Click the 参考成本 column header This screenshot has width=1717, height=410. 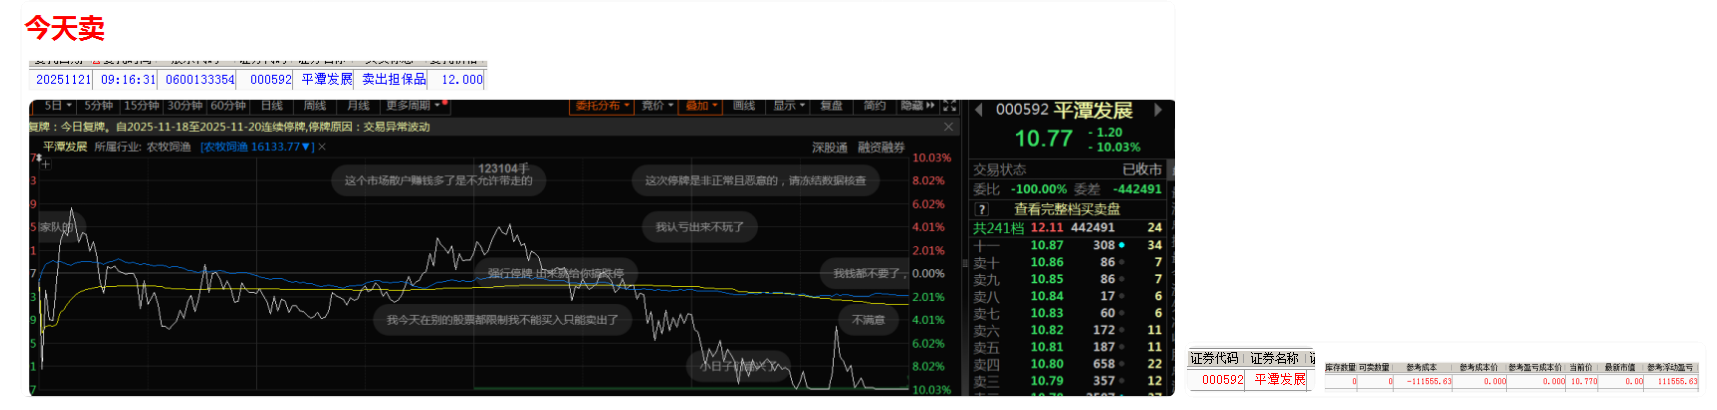[x=1421, y=368]
